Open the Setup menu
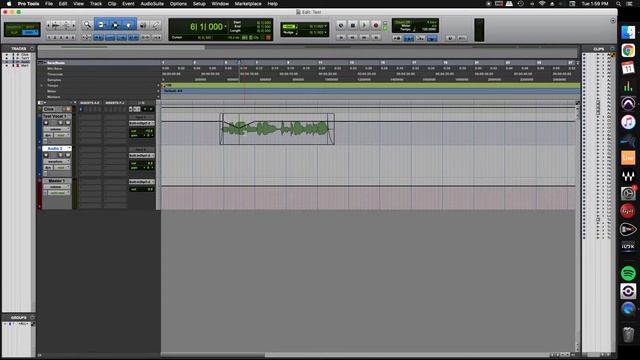The height and width of the screenshot is (360, 640). pyautogui.click(x=199, y=4)
